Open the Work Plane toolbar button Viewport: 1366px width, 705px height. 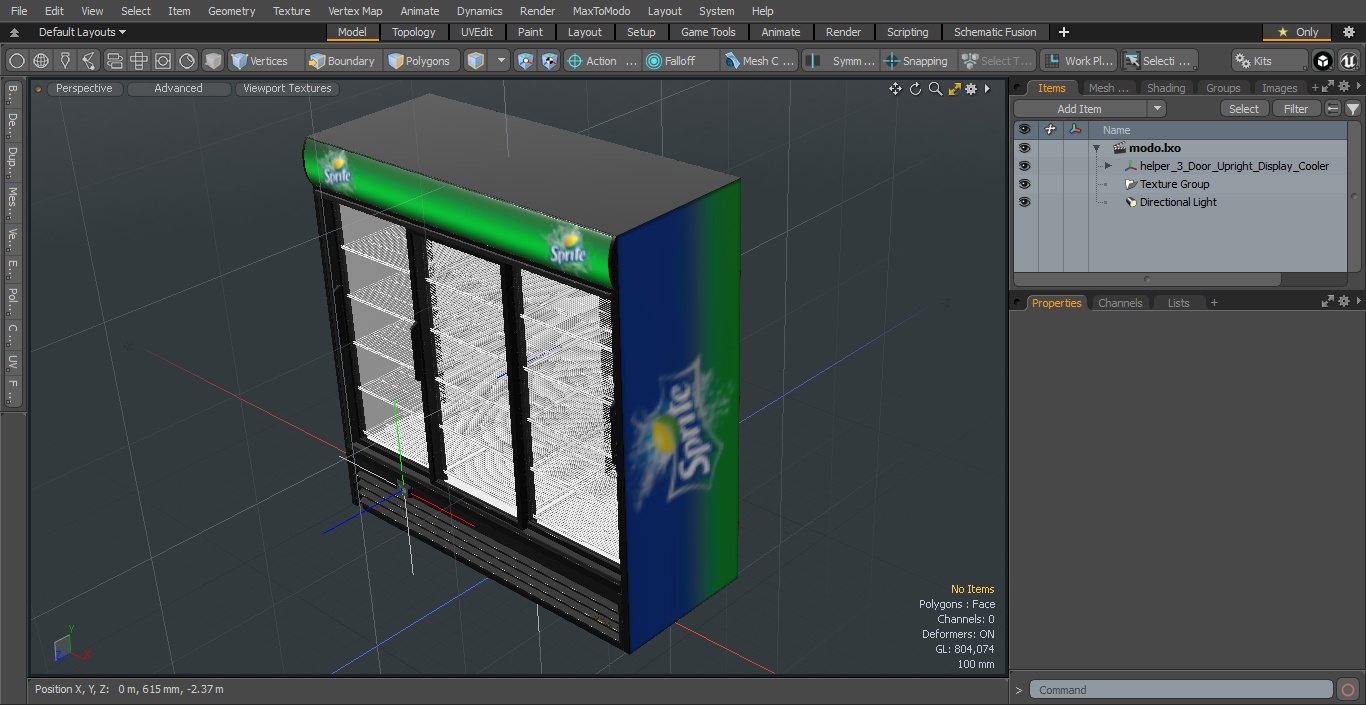[x=1078, y=61]
